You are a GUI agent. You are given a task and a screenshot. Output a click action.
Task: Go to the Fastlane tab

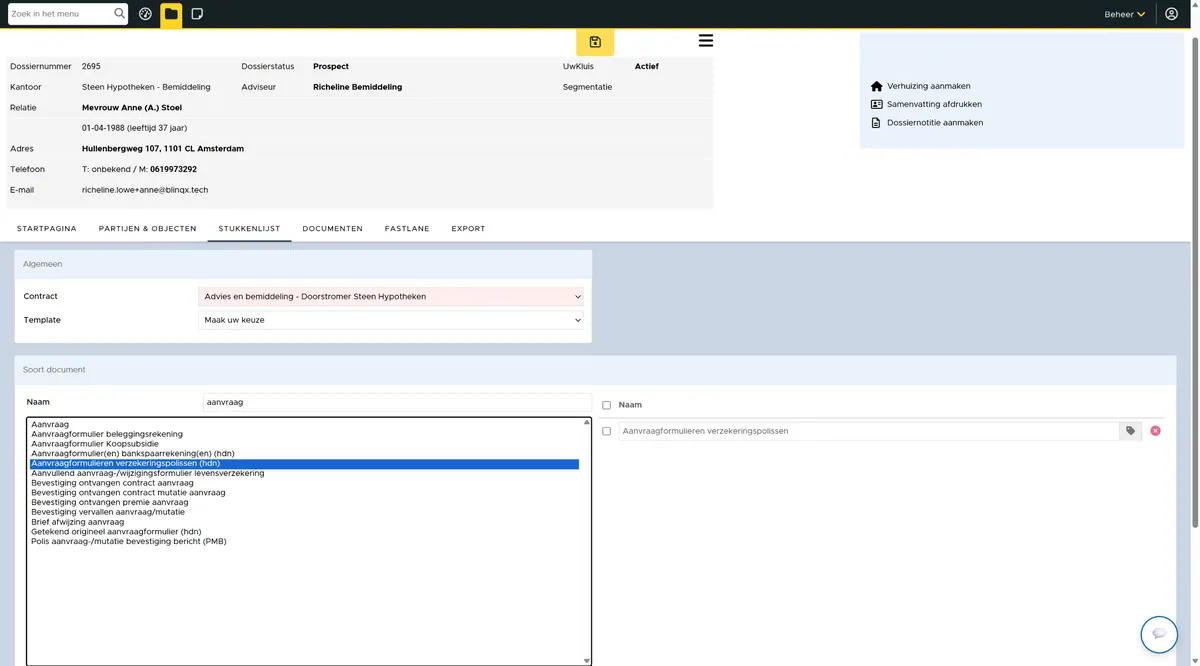click(407, 229)
